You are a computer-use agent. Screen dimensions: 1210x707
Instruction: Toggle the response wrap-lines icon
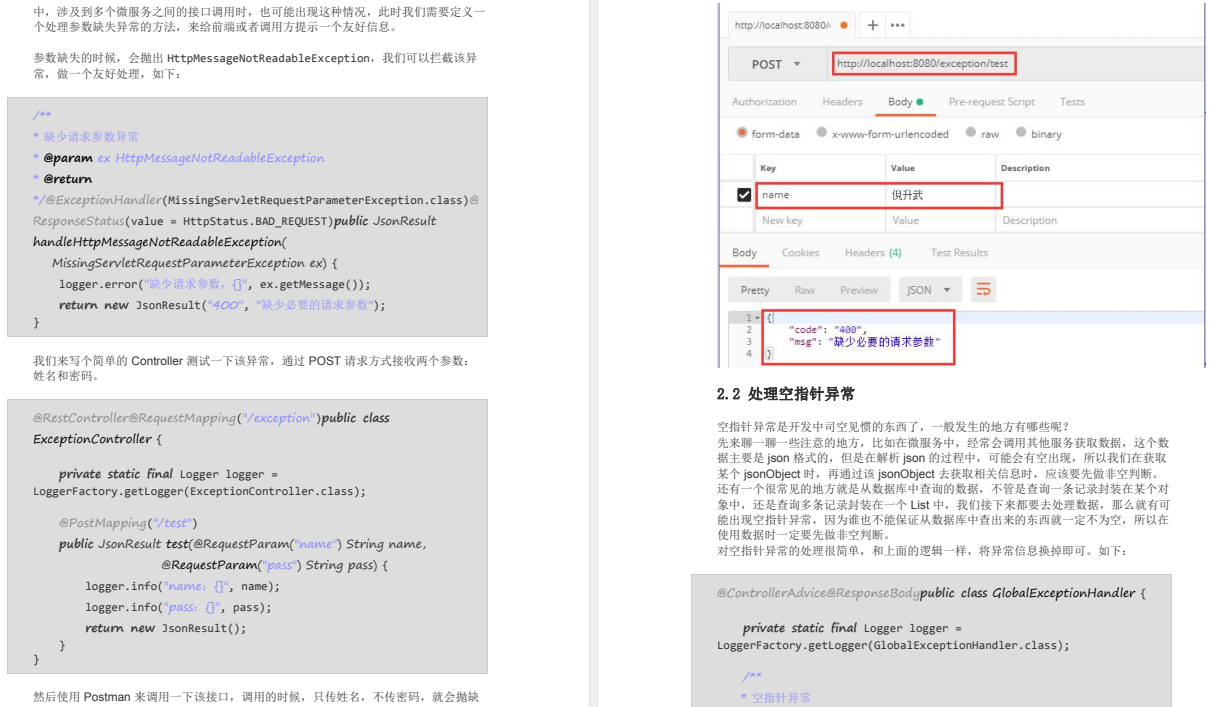click(984, 290)
